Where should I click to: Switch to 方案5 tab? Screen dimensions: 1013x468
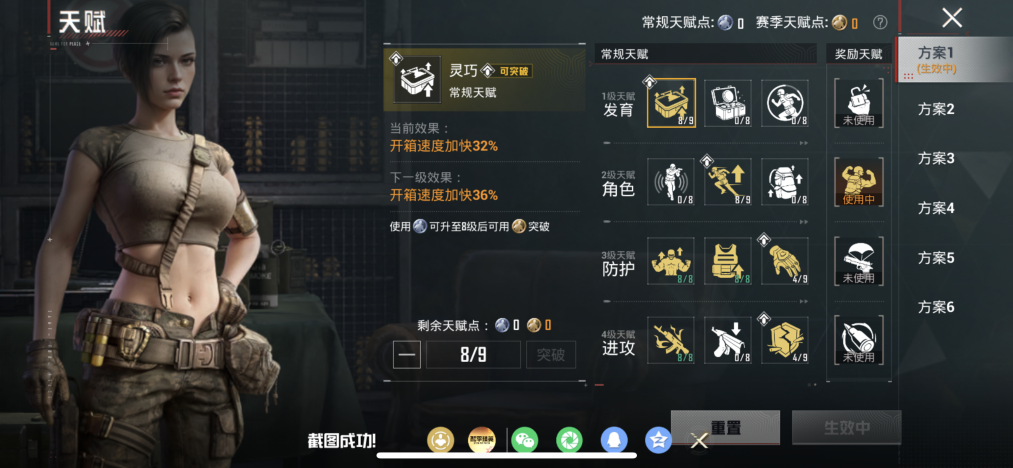click(x=935, y=258)
